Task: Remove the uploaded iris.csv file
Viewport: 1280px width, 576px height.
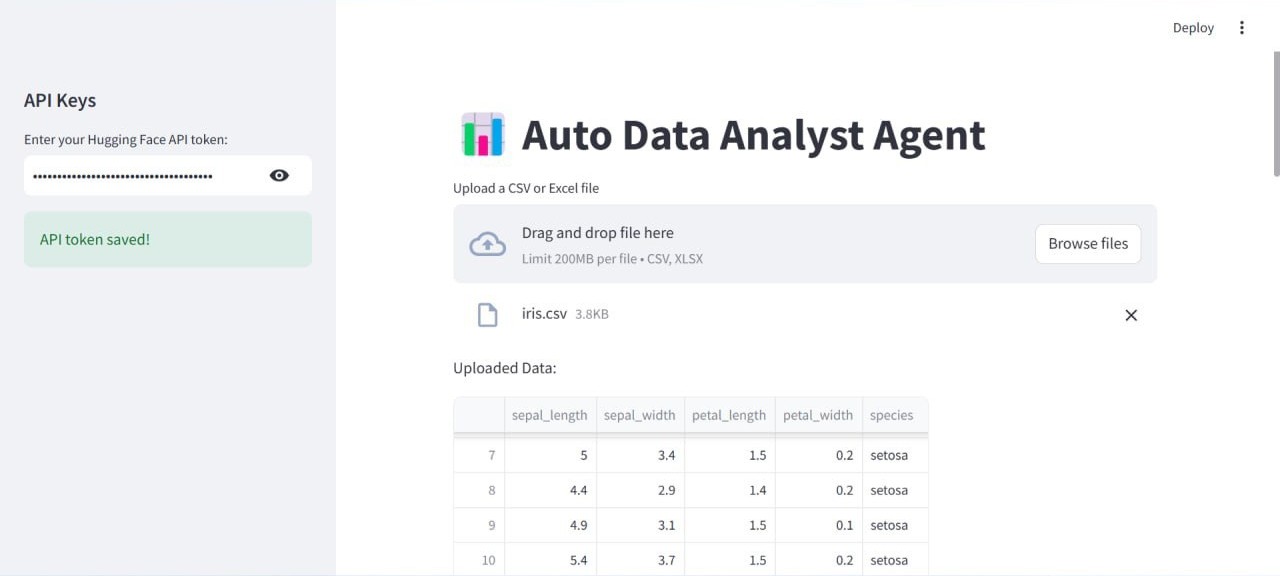Action: tap(1131, 315)
